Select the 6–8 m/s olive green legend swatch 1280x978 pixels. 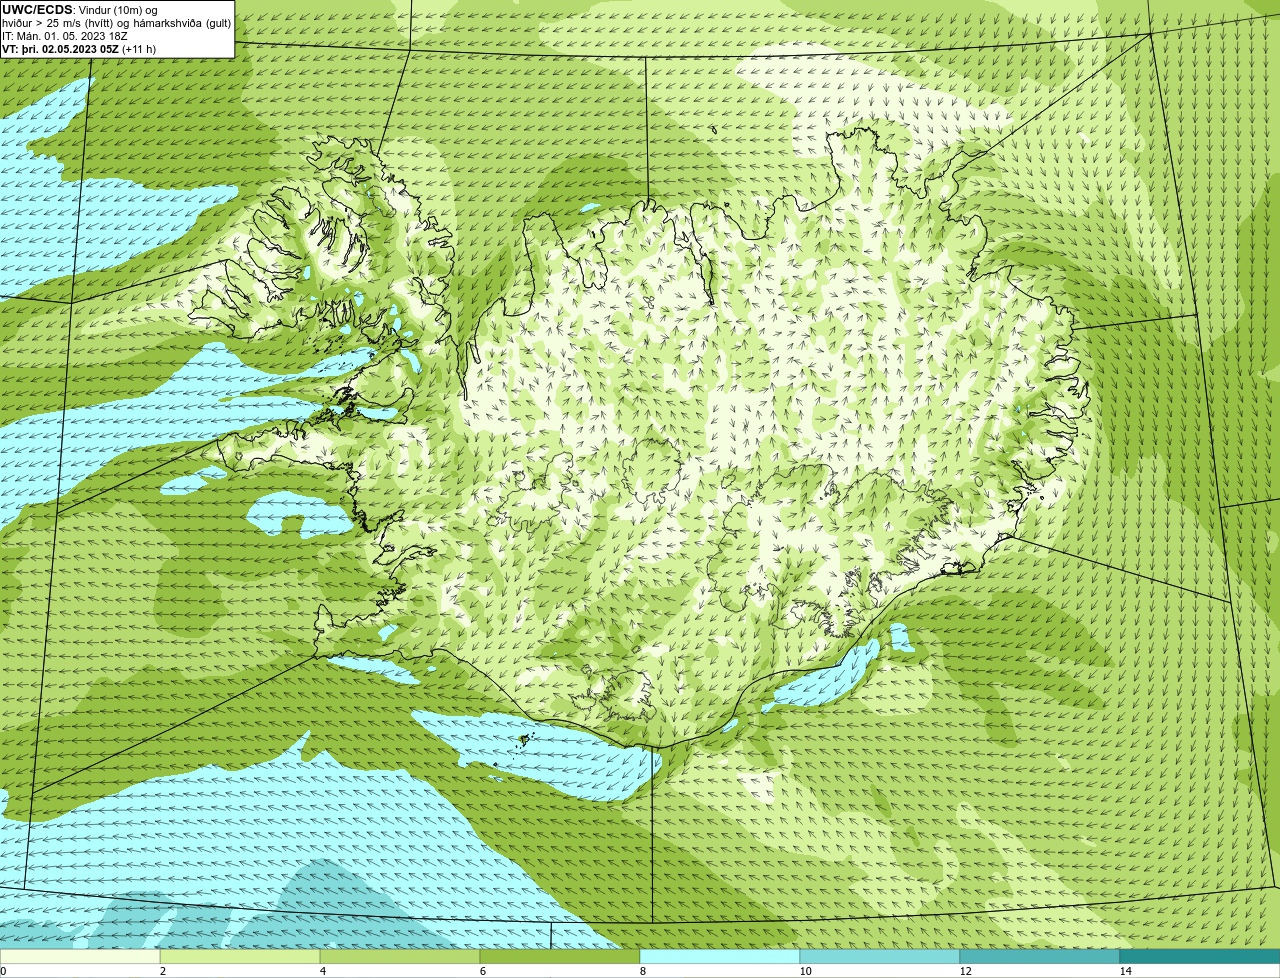tap(560, 956)
